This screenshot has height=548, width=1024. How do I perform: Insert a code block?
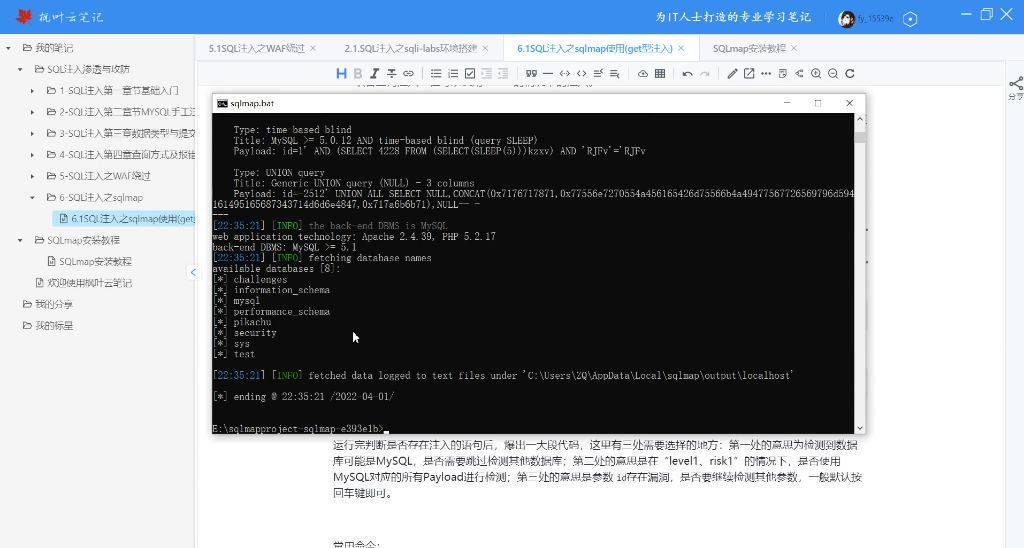point(581,74)
